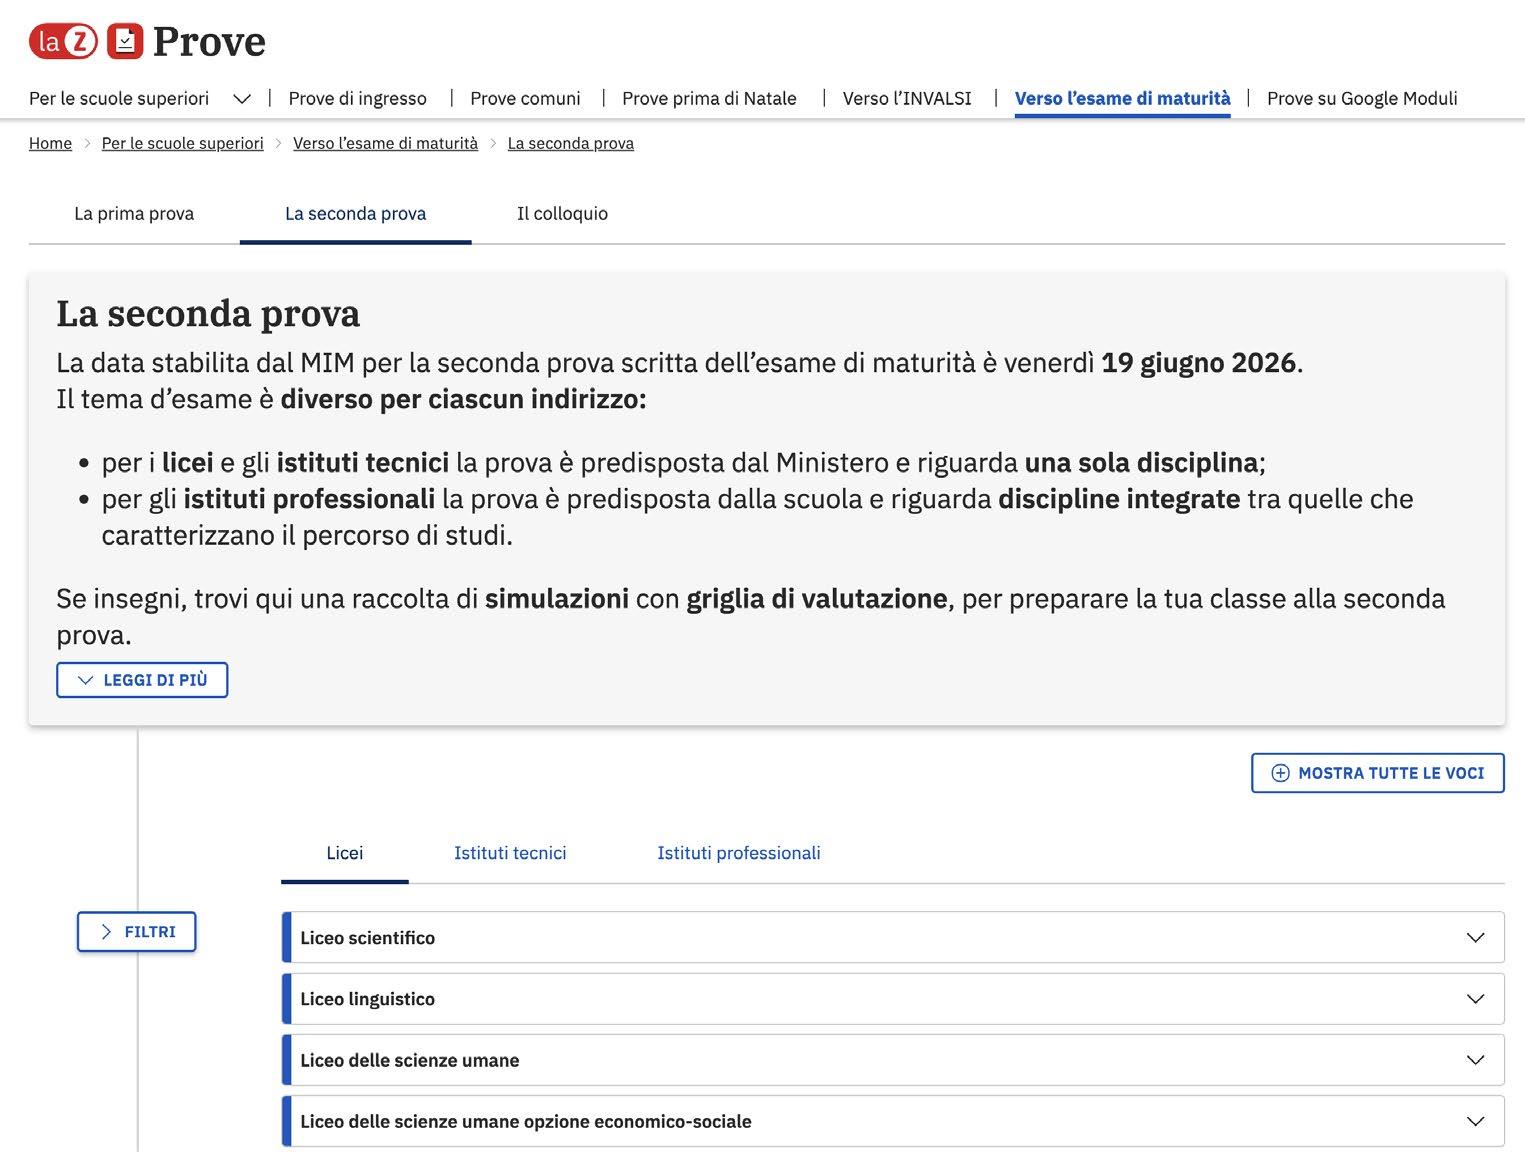Select the Licei tab
Screen dimensions: 1525x1152
[345, 853]
